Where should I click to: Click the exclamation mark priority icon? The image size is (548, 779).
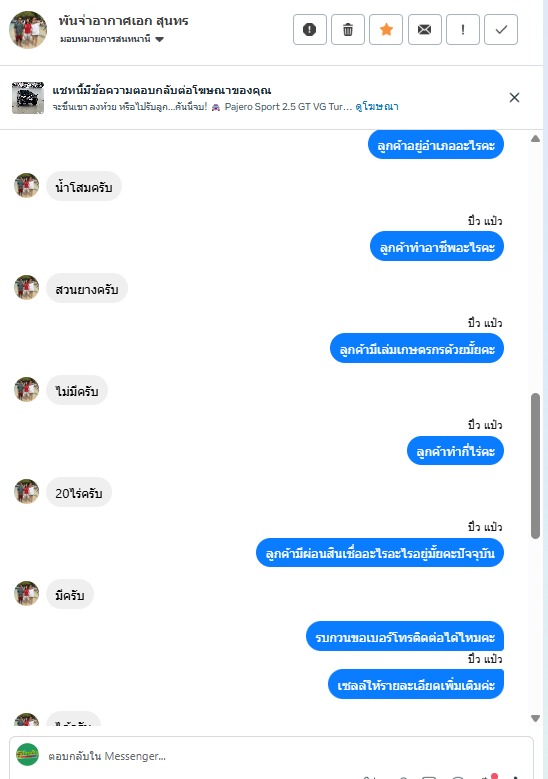pyautogui.click(x=463, y=30)
